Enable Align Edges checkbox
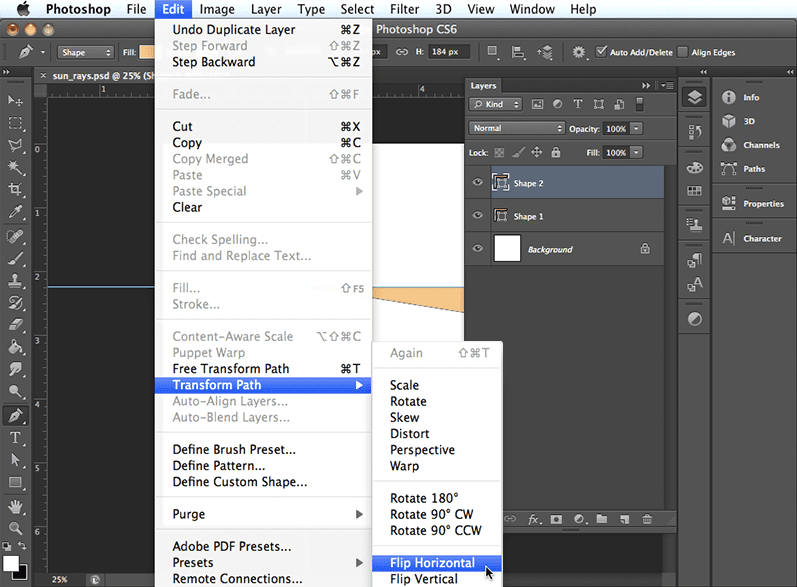The height and width of the screenshot is (587, 797). [683, 52]
